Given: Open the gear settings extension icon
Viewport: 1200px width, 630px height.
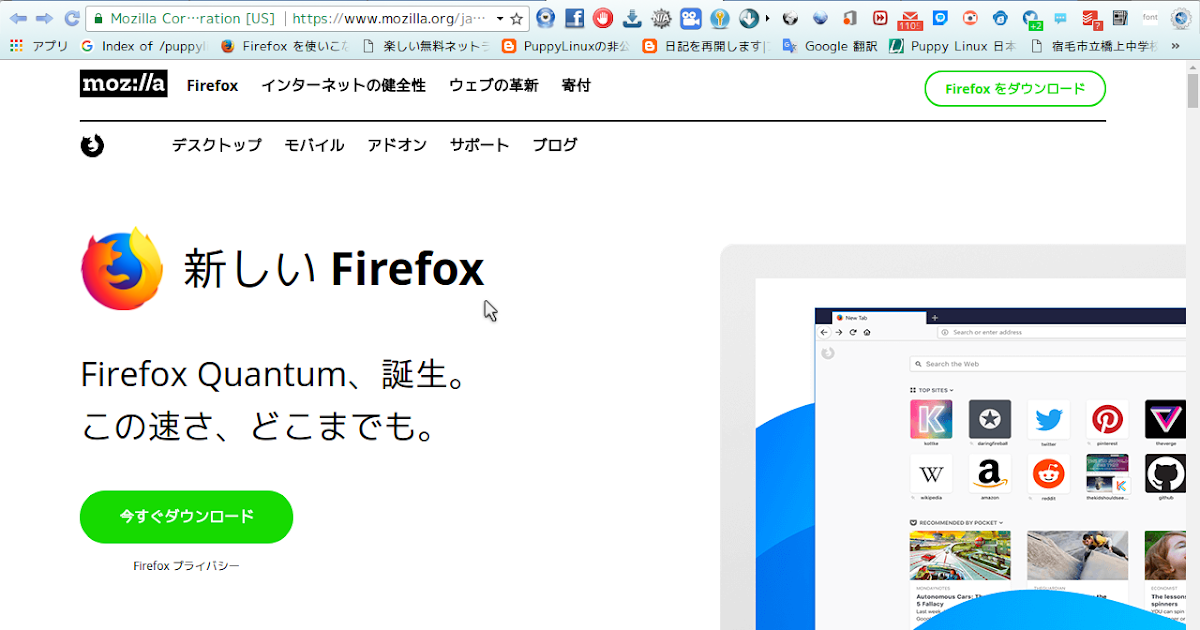Looking at the screenshot, I should 1181,18.
